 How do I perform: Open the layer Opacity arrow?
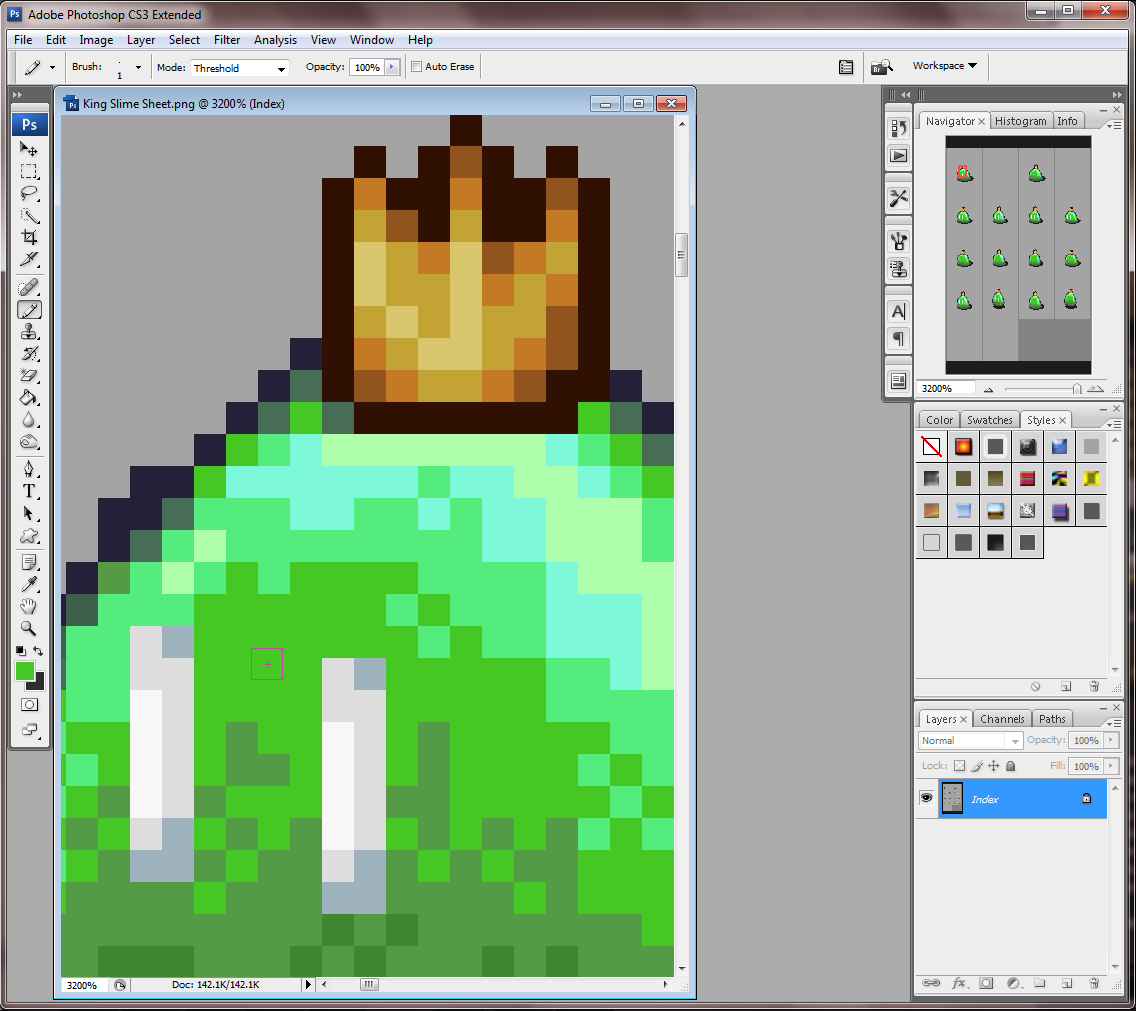(x=1111, y=740)
